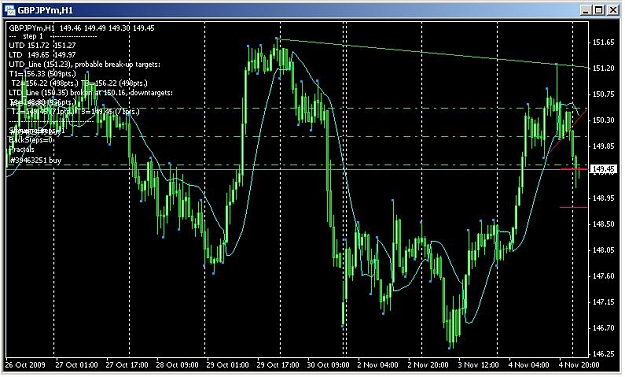Click the 149.85 price axis label
The image size is (625, 377).
coord(603,146)
